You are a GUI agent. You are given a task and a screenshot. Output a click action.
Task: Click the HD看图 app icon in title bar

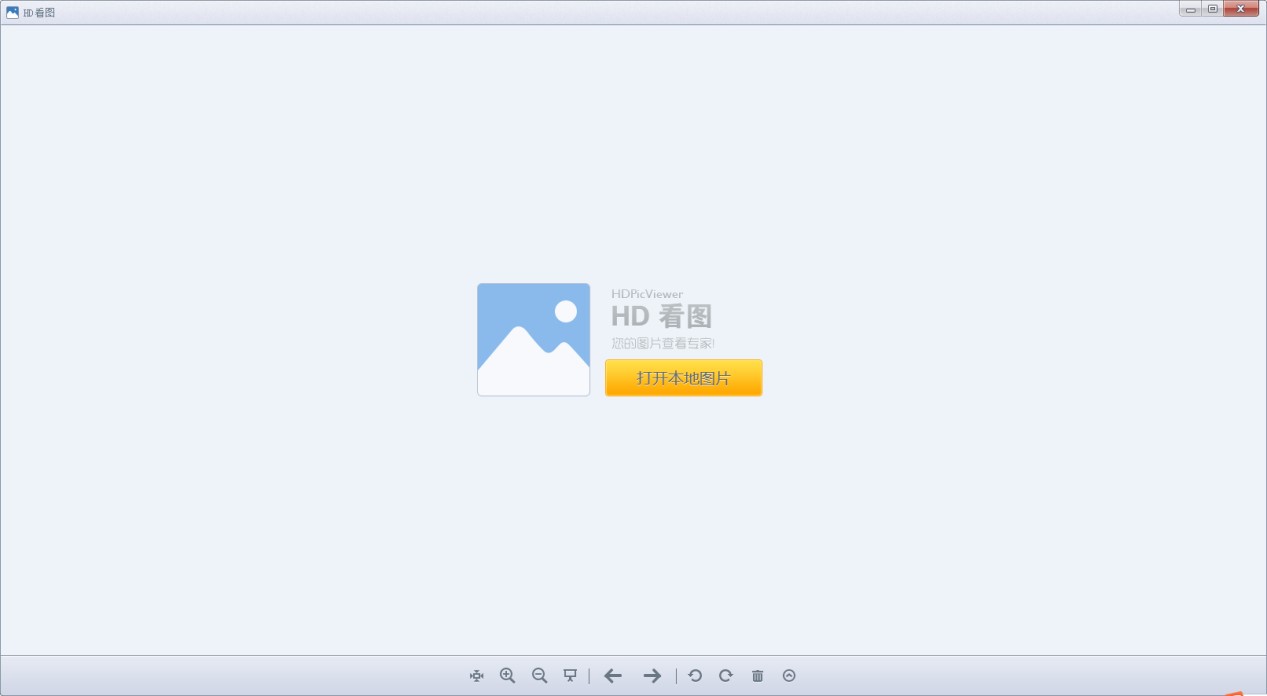click(12, 12)
